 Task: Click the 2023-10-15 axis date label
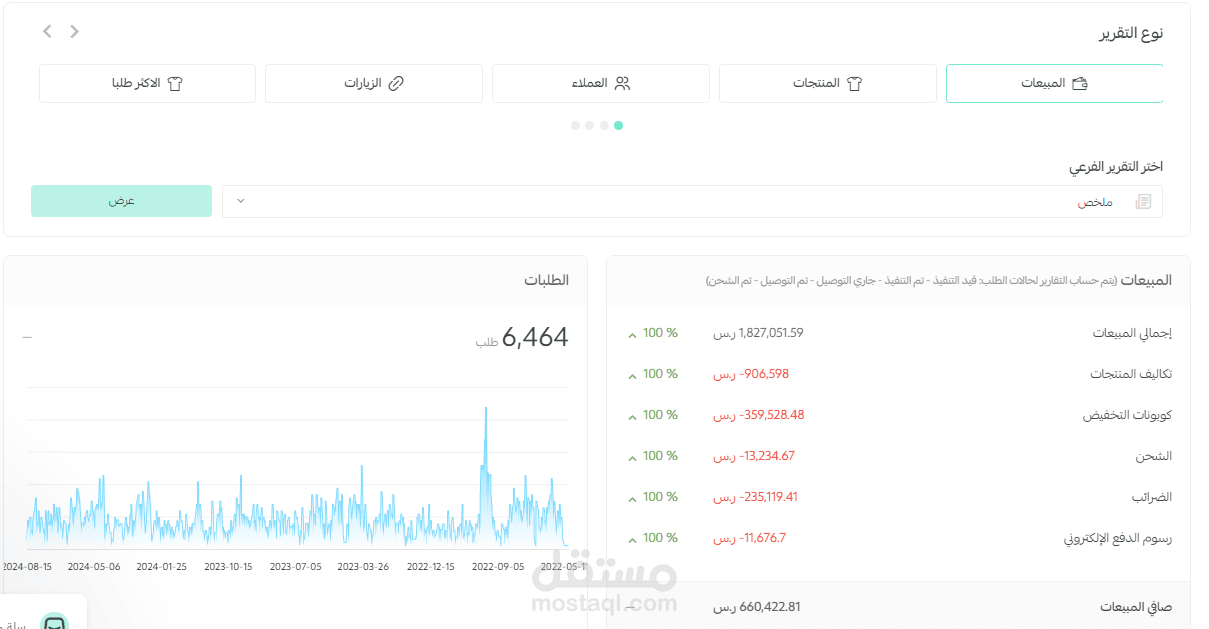pos(228,566)
